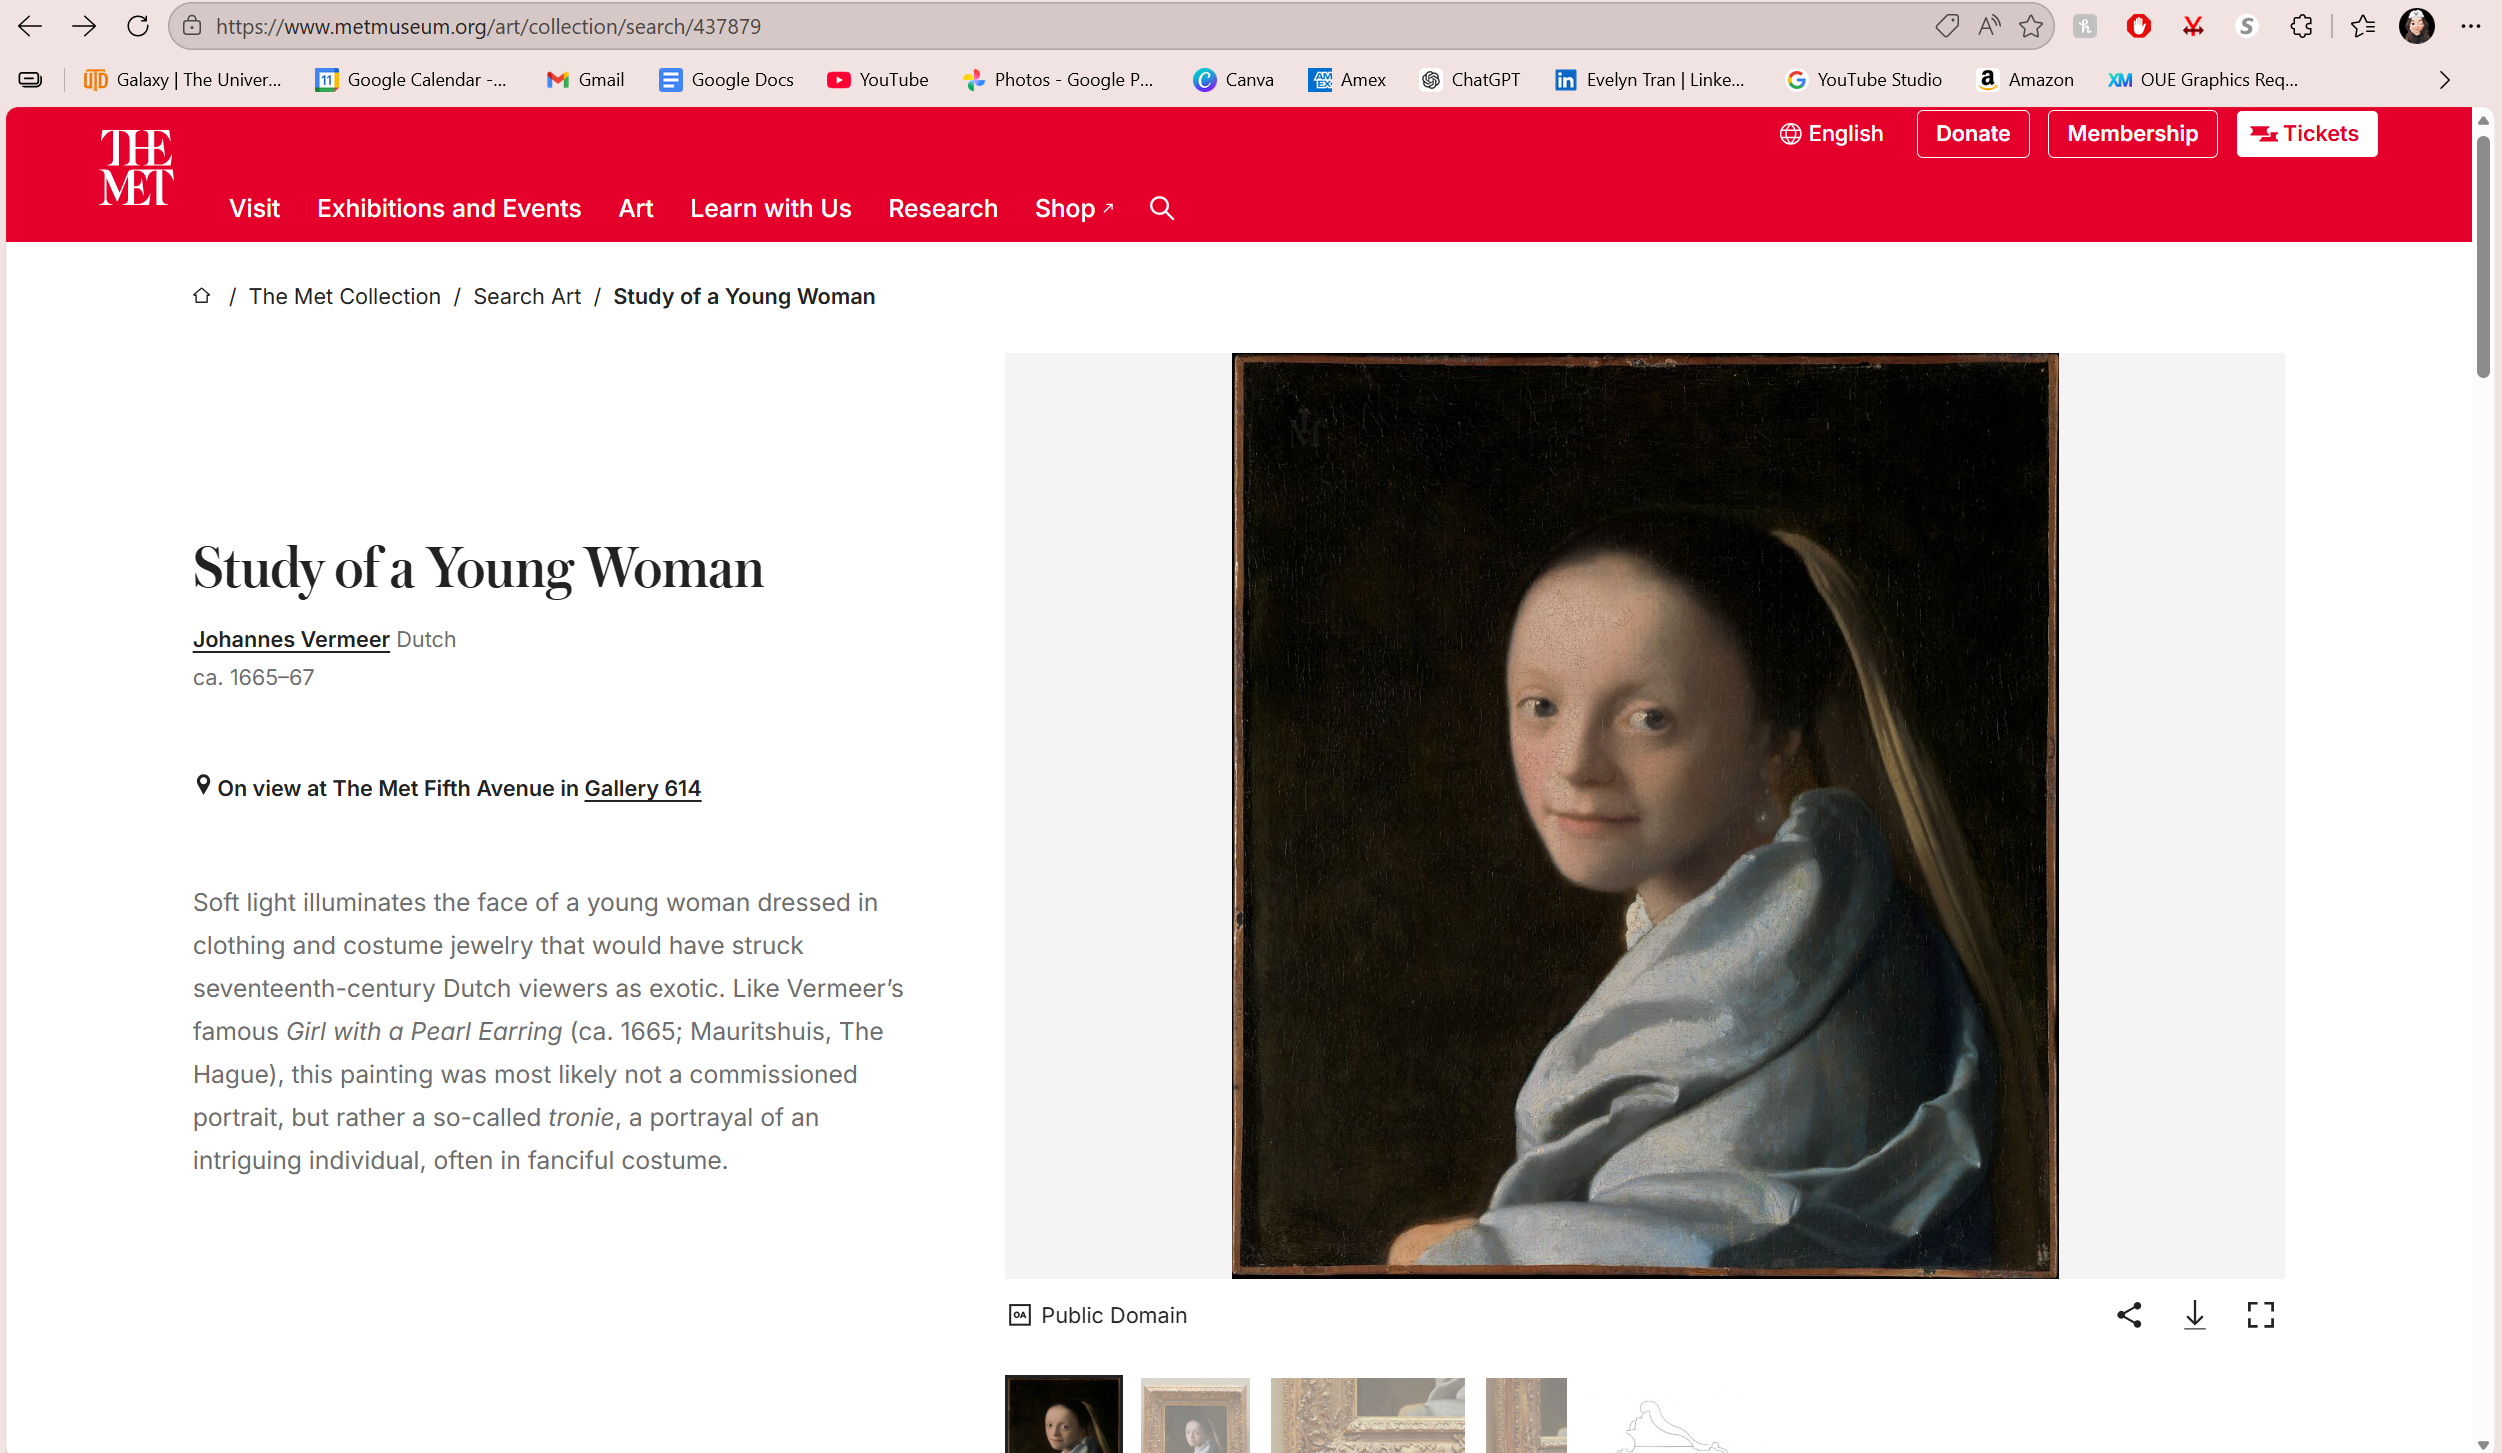This screenshot has width=2502, height=1453.
Task: Click the share icon below the painting
Action: 2129,1315
